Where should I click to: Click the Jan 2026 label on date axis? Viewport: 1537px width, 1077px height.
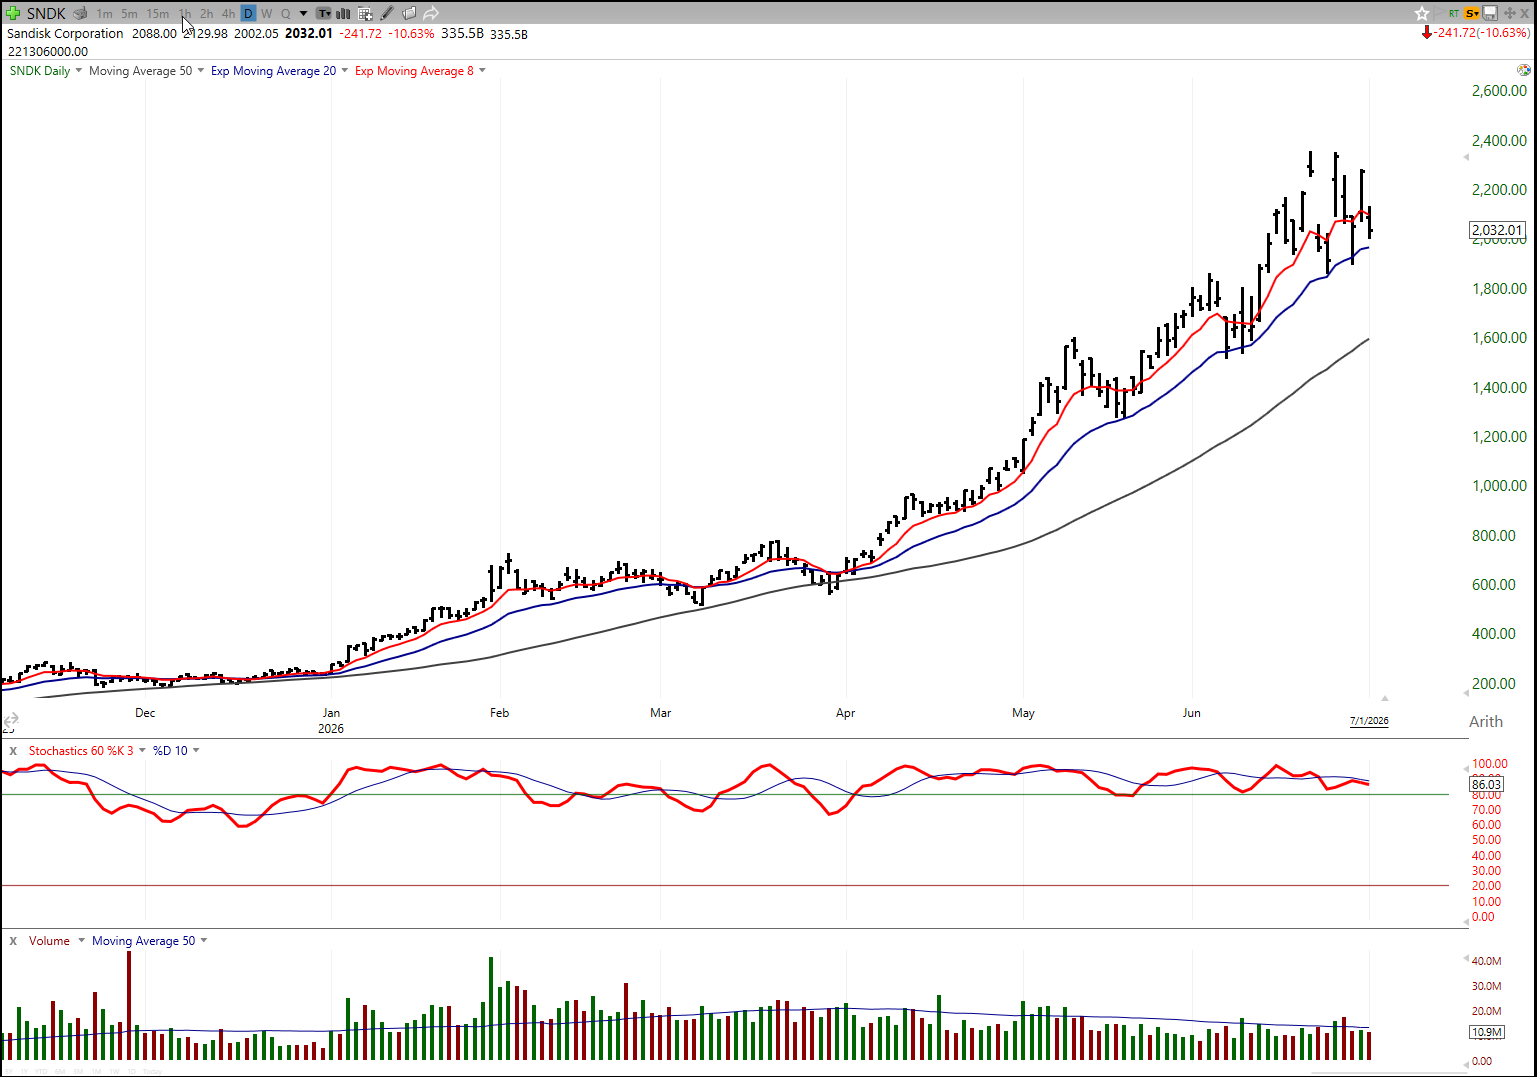coord(331,721)
